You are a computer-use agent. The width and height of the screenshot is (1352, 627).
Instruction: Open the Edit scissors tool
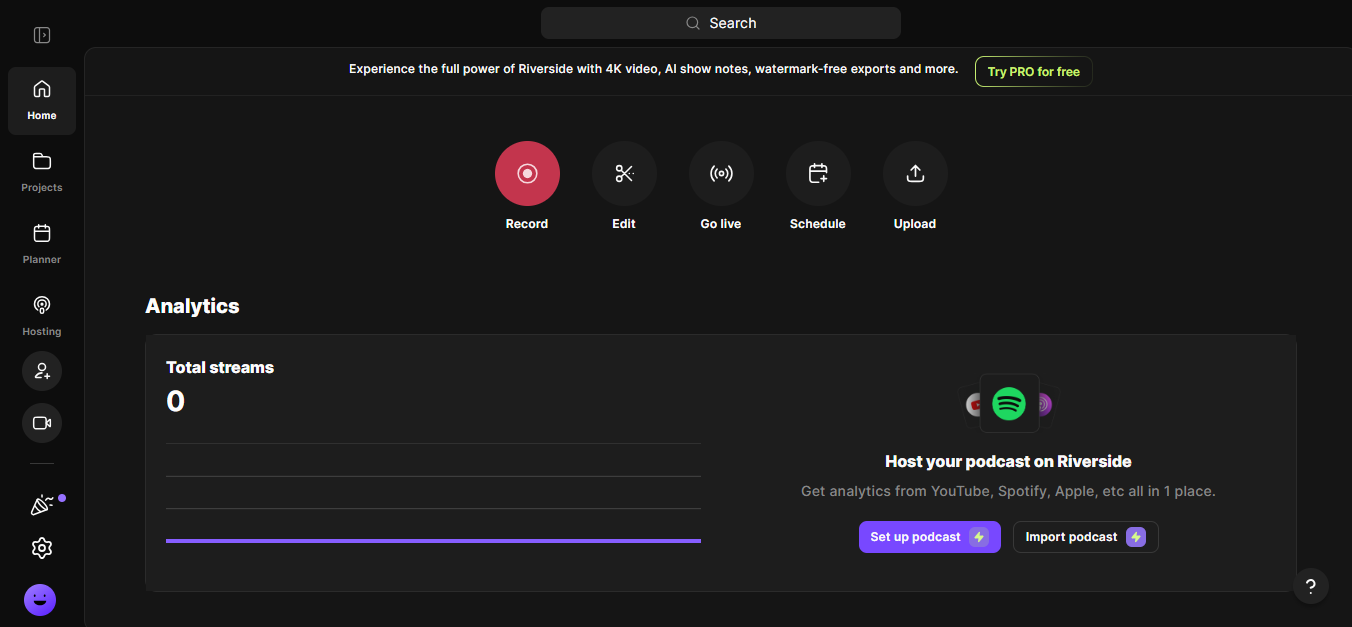point(624,174)
